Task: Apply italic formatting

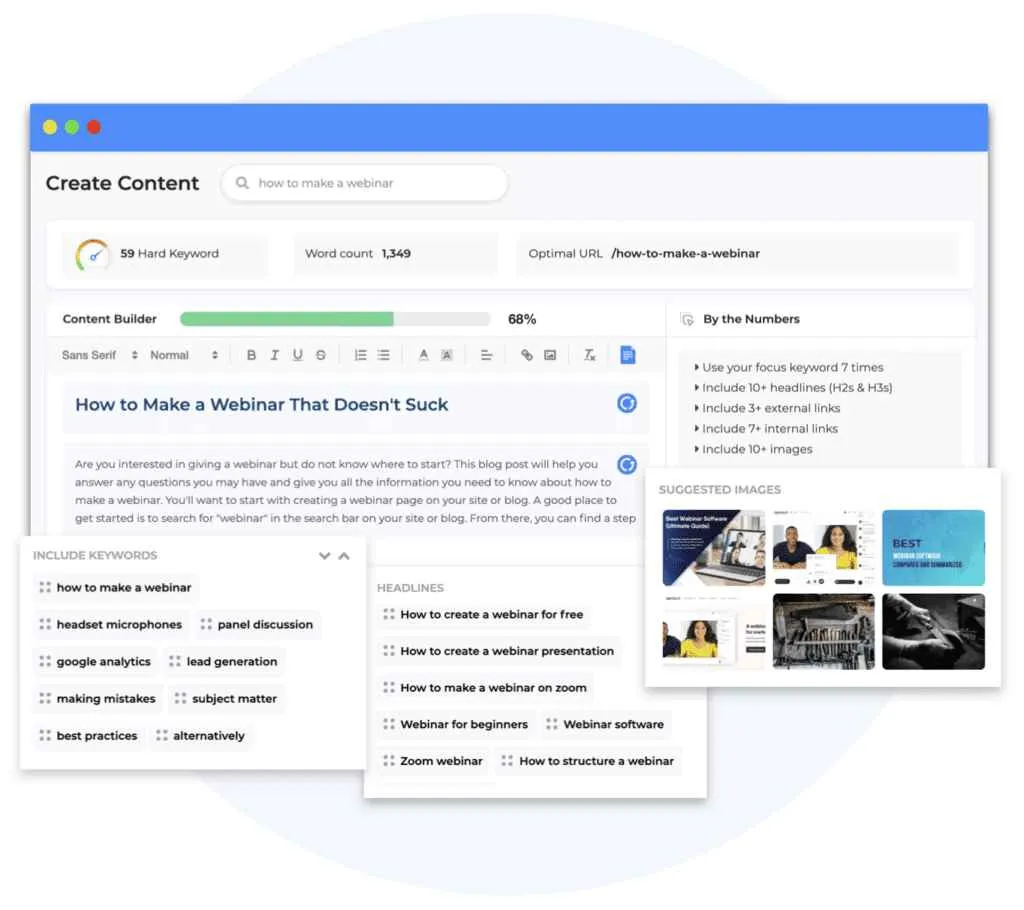Action: click(274, 355)
